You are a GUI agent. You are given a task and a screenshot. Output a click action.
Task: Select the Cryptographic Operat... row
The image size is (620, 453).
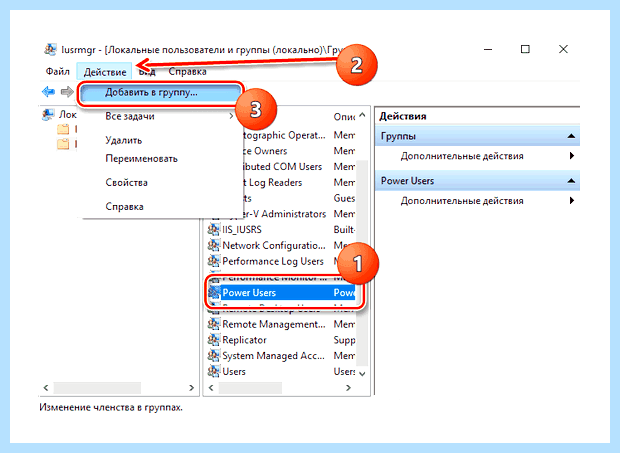(x=299, y=135)
